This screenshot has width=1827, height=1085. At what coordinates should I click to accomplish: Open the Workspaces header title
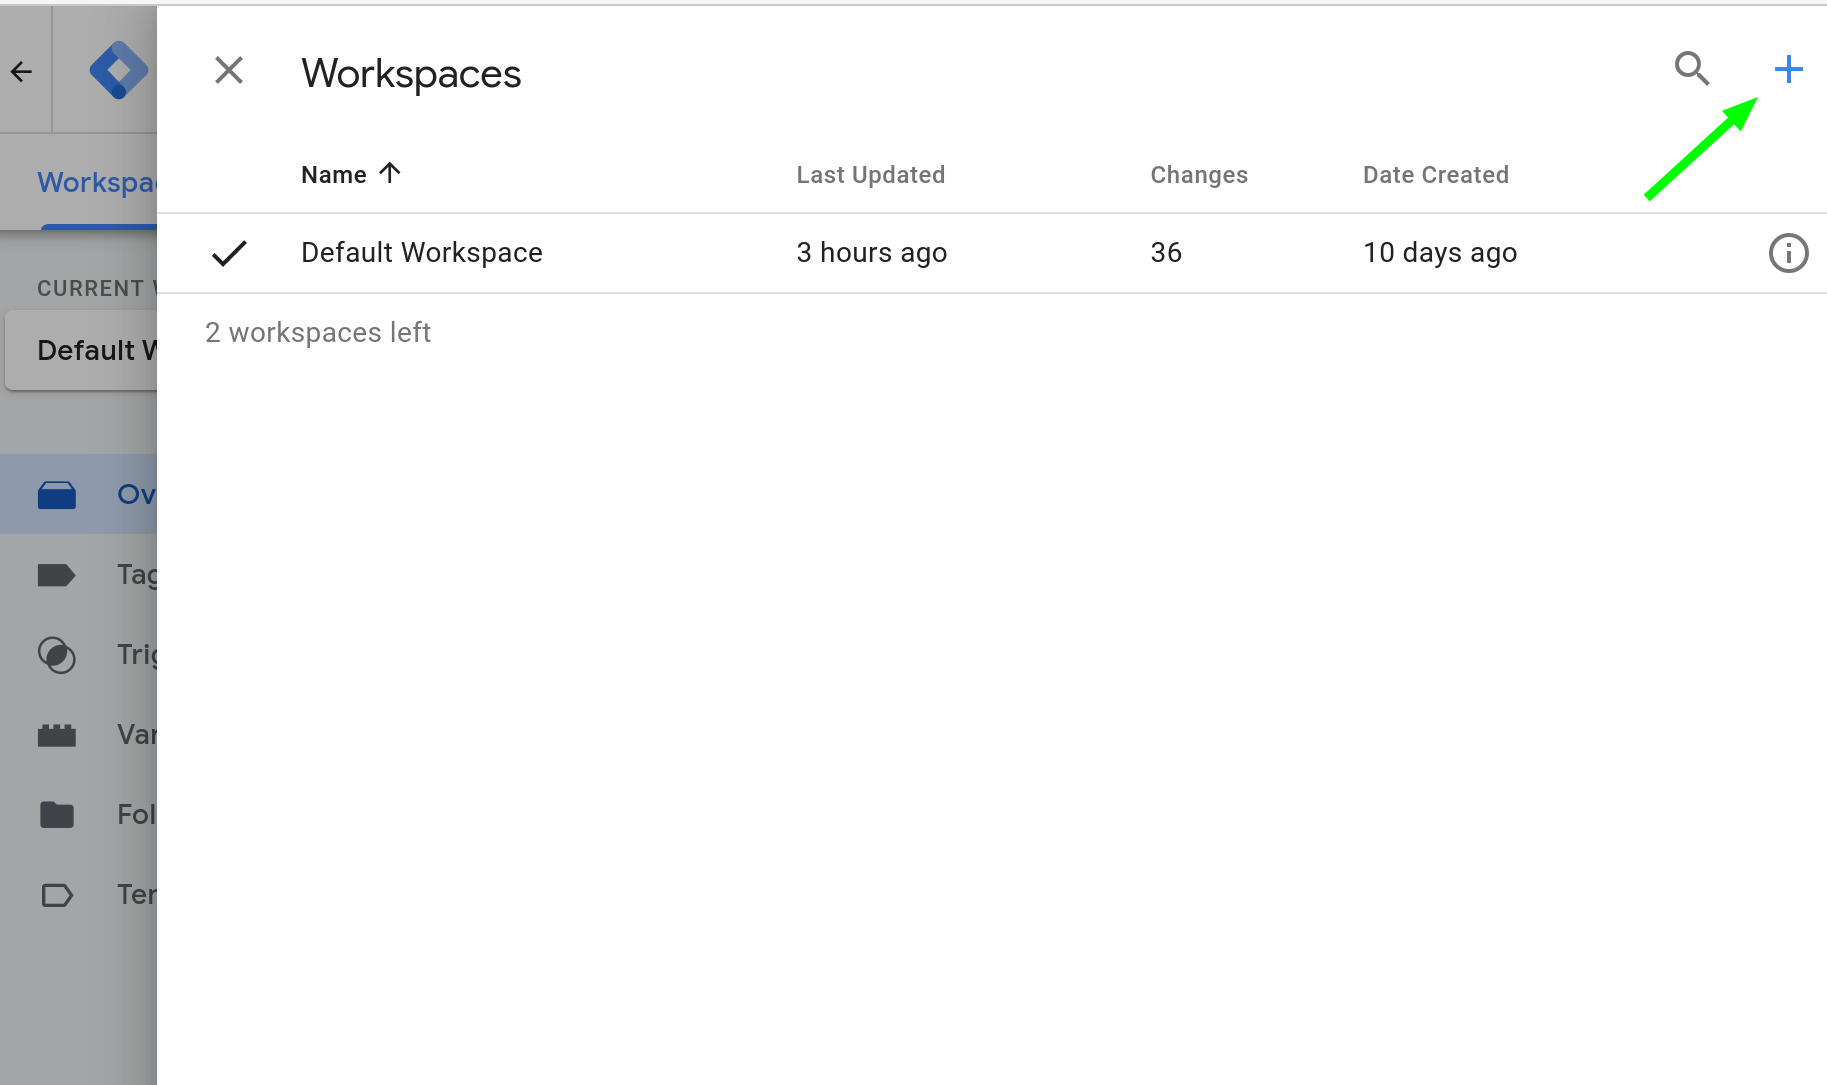pos(411,72)
